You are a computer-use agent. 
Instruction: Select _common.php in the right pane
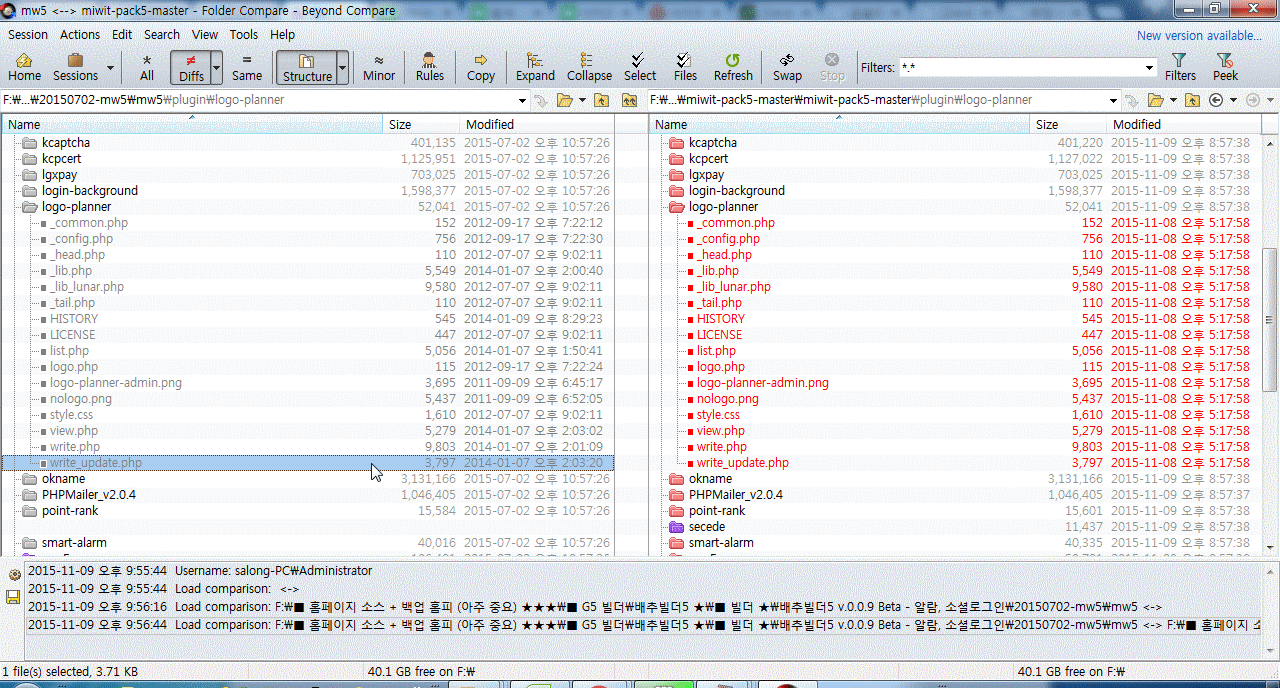point(736,223)
